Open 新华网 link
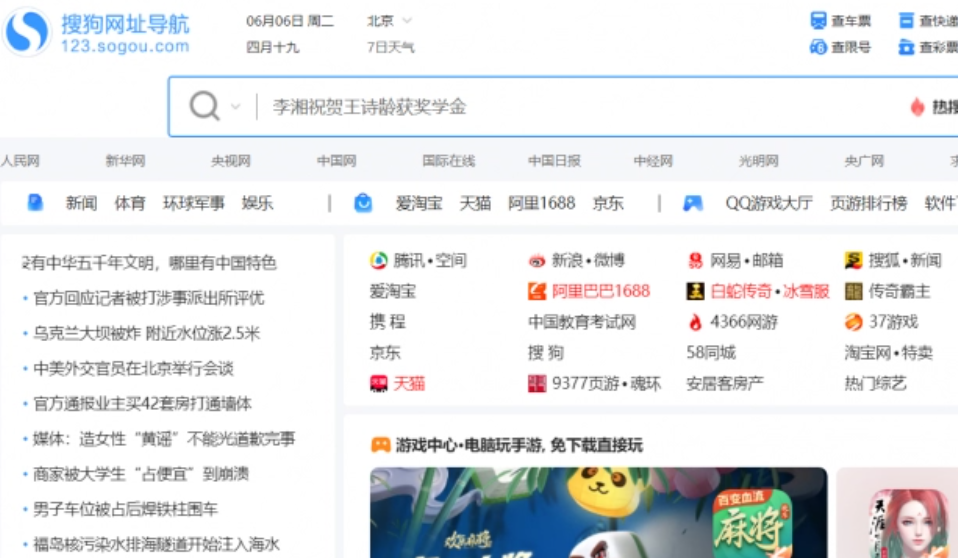Screen dimensions: 958x558 coord(125,161)
